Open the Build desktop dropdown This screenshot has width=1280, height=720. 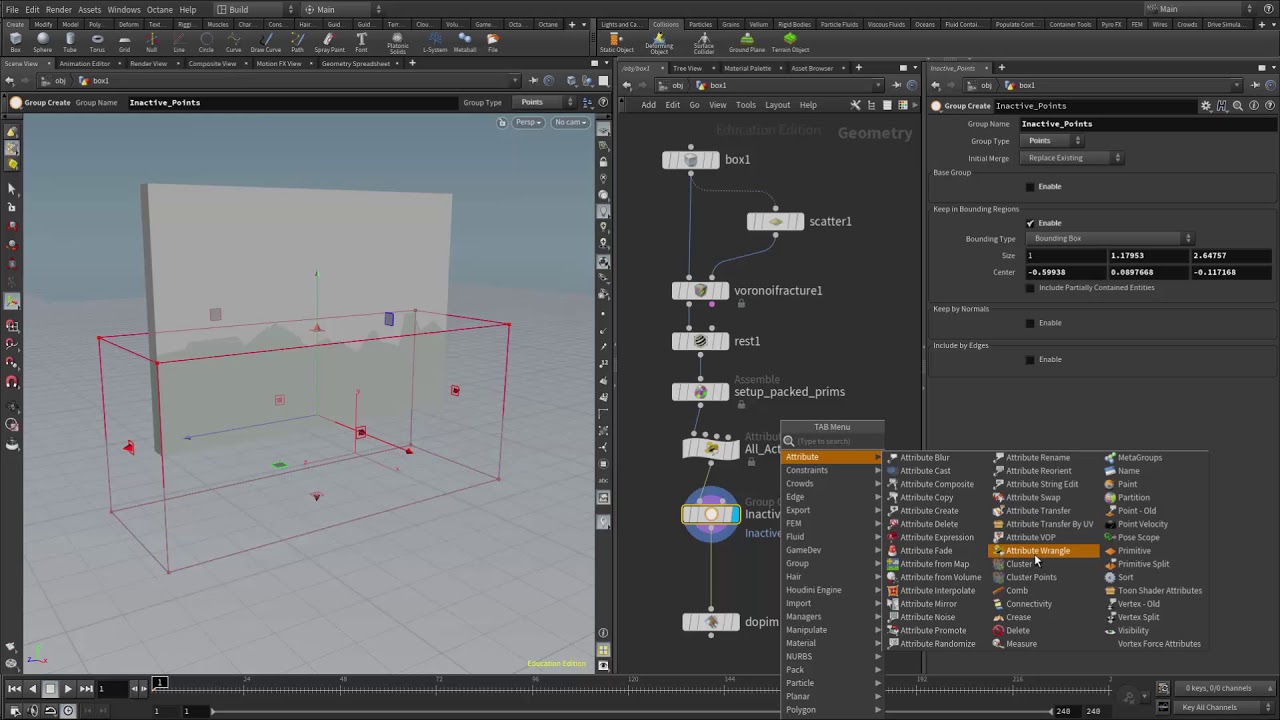point(256,9)
